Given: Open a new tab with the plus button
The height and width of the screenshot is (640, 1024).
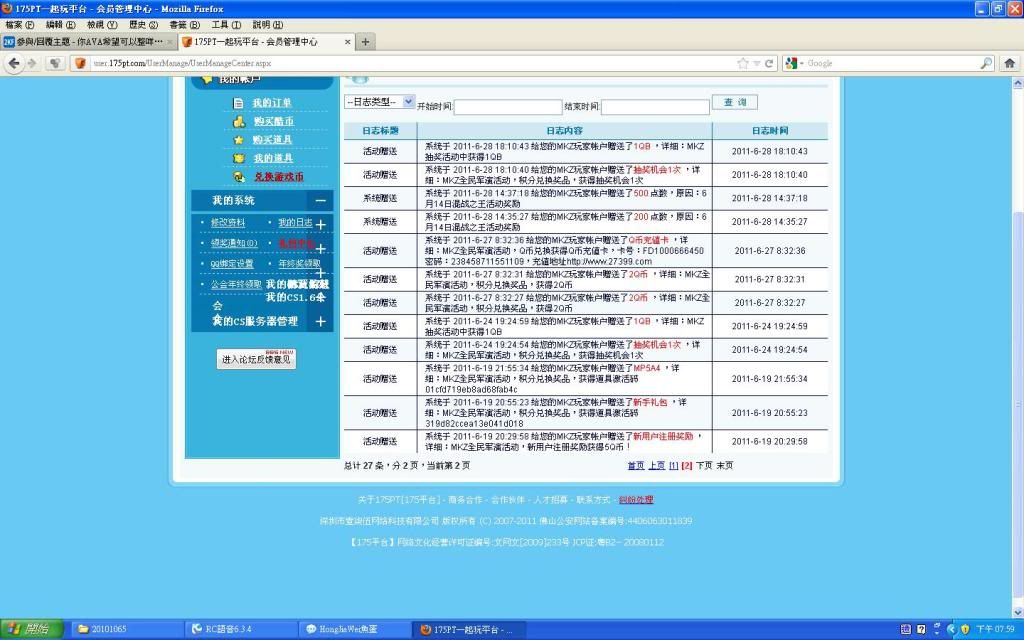Looking at the screenshot, I should pos(365,42).
